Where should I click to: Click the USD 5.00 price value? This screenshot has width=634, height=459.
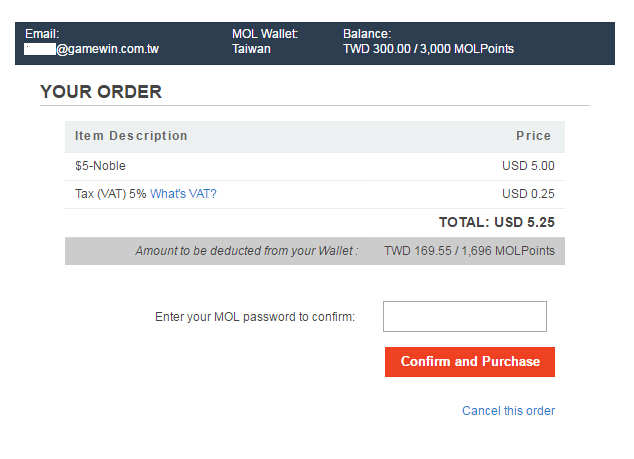point(528,166)
